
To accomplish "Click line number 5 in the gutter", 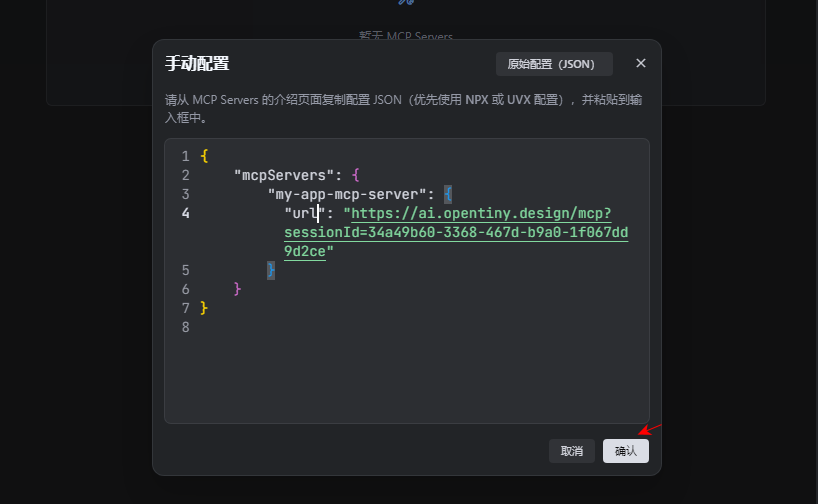I will point(185,270).
